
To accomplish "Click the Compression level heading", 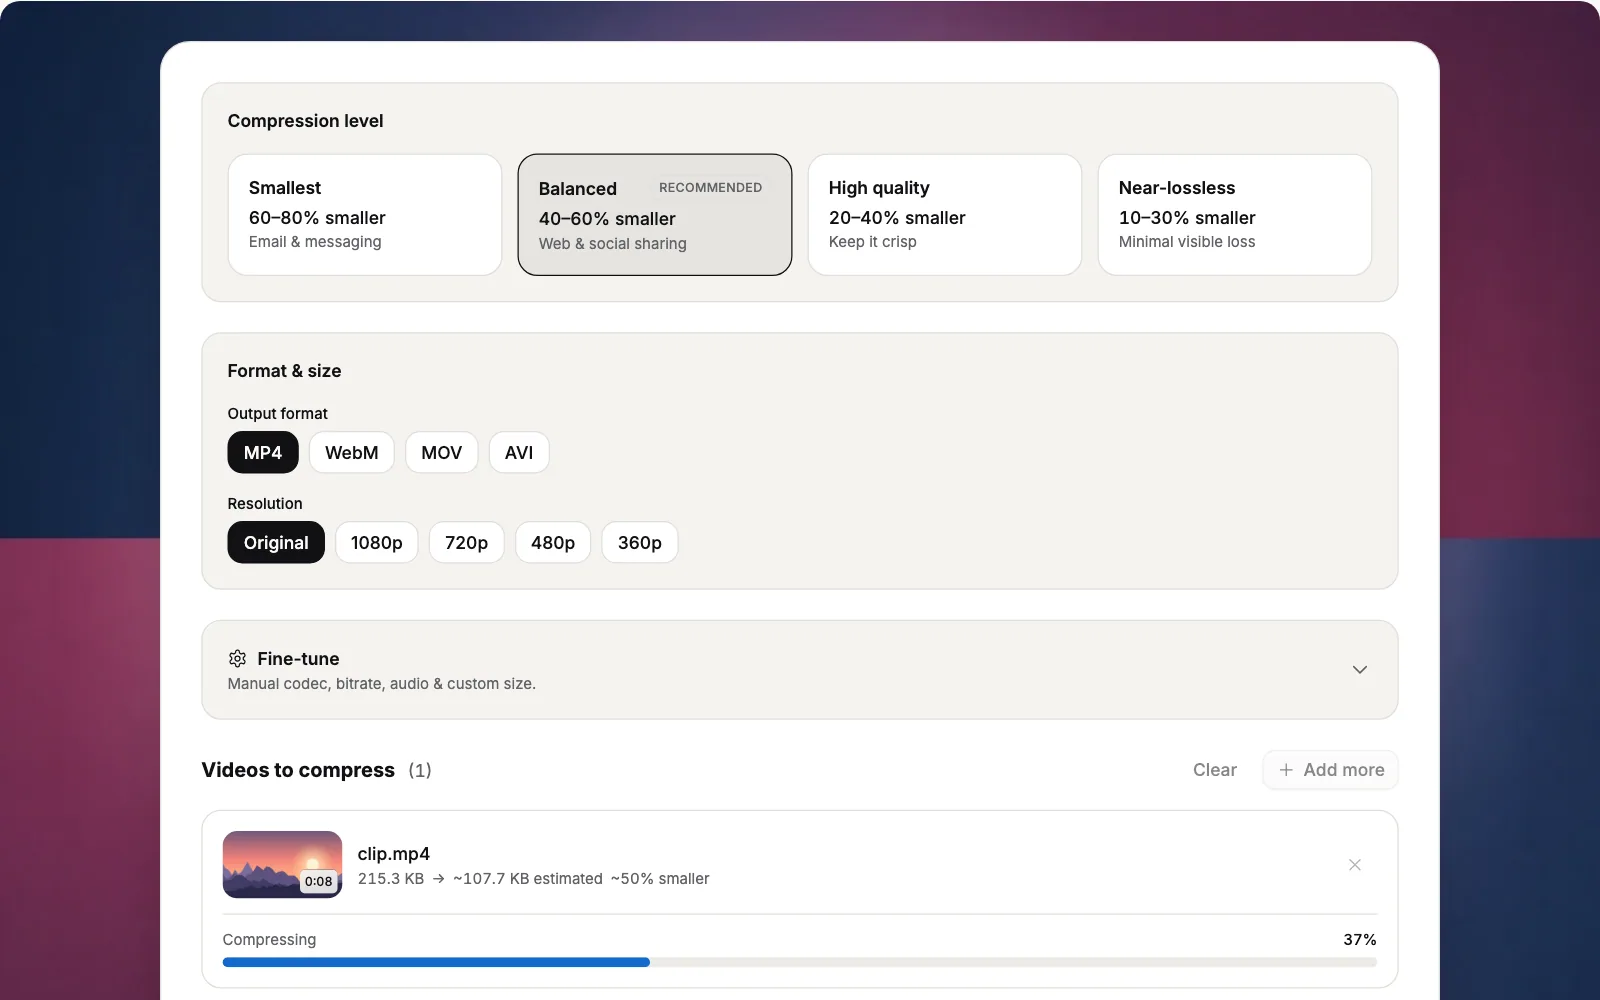I will (306, 121).
